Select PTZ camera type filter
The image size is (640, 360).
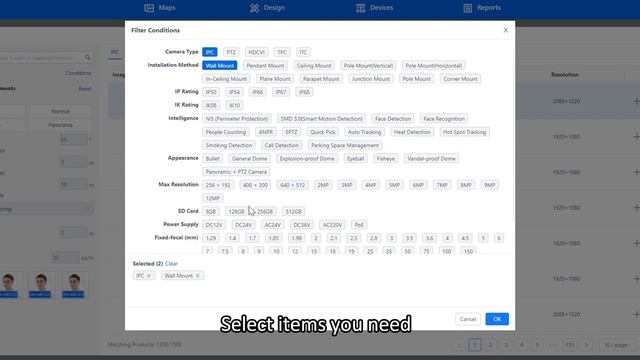[231, 52]
